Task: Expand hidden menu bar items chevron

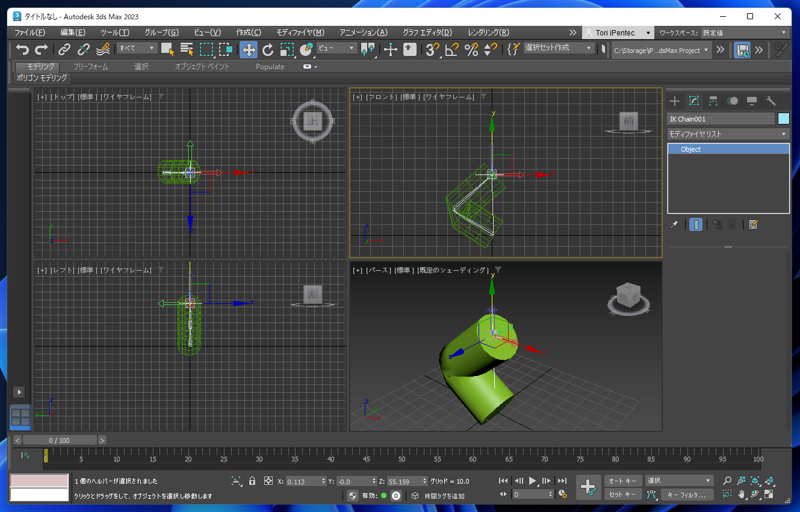Action: [572, 33]
